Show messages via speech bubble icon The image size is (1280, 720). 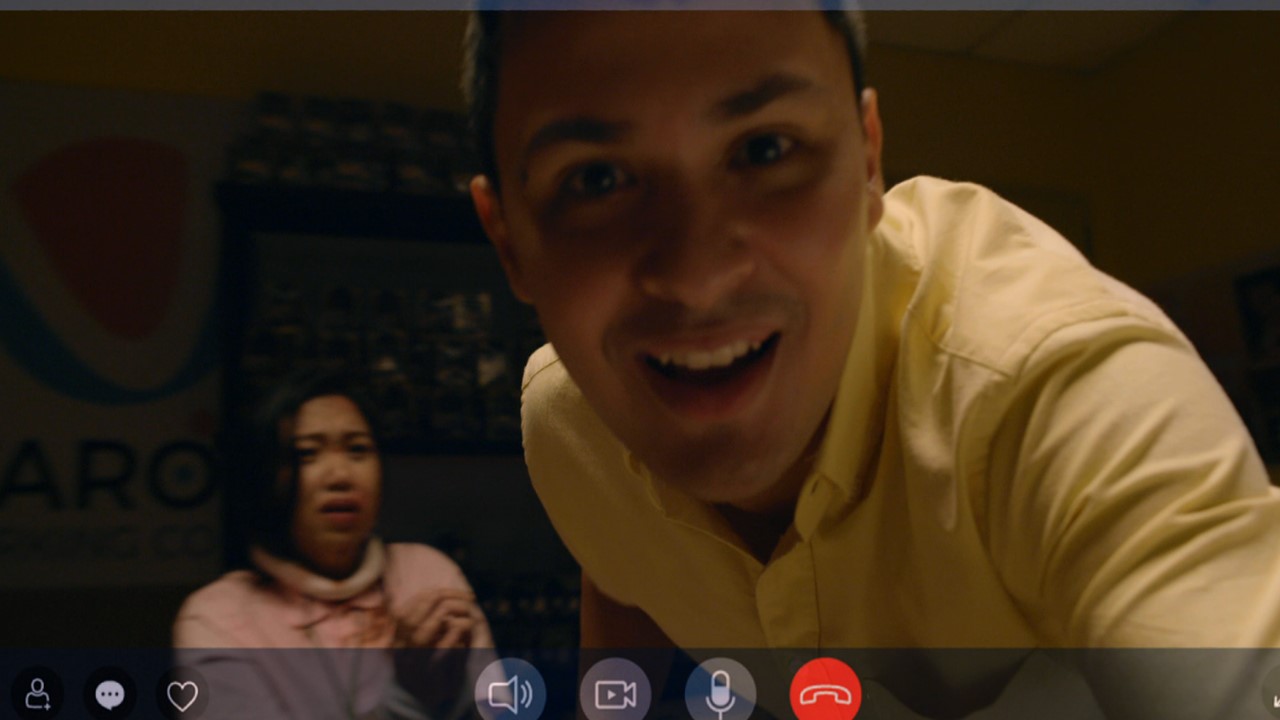point(110,694)
